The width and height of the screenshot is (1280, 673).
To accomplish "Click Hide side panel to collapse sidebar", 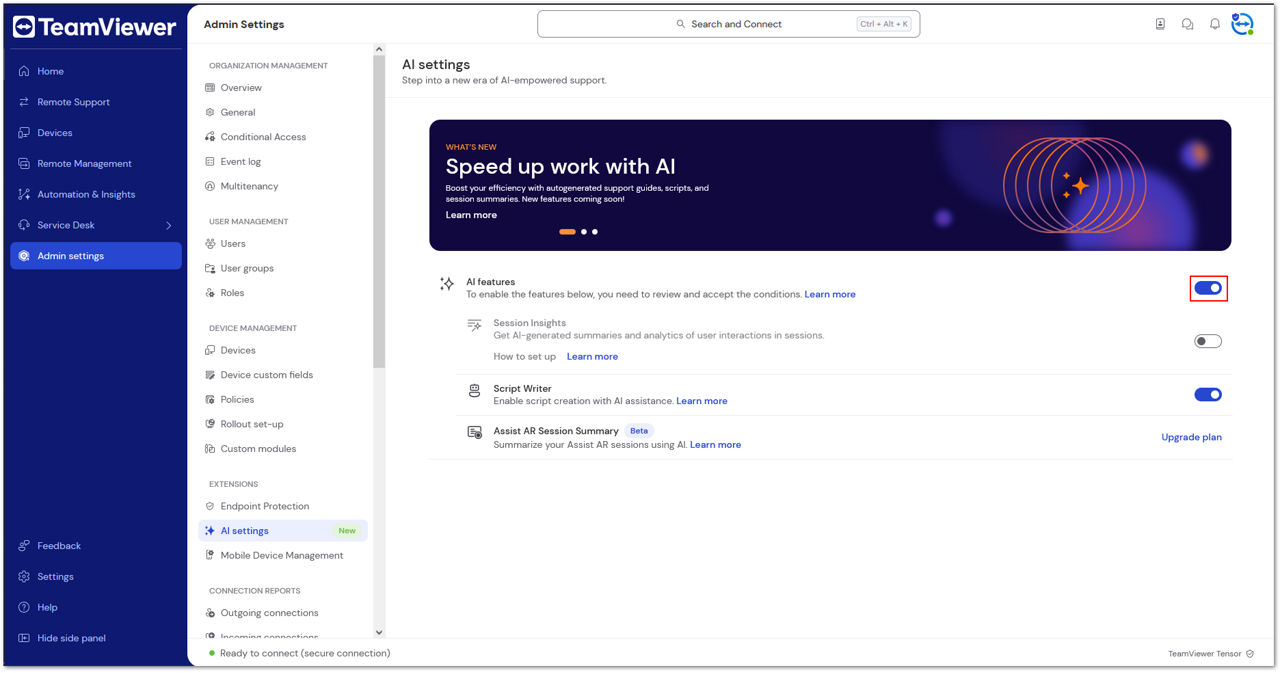I will 71,638.
